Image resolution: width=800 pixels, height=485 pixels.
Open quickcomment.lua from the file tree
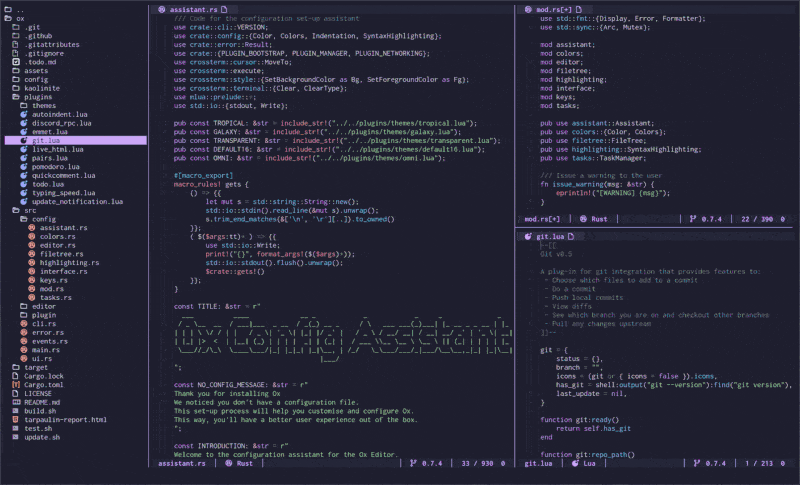click(63, 175)
